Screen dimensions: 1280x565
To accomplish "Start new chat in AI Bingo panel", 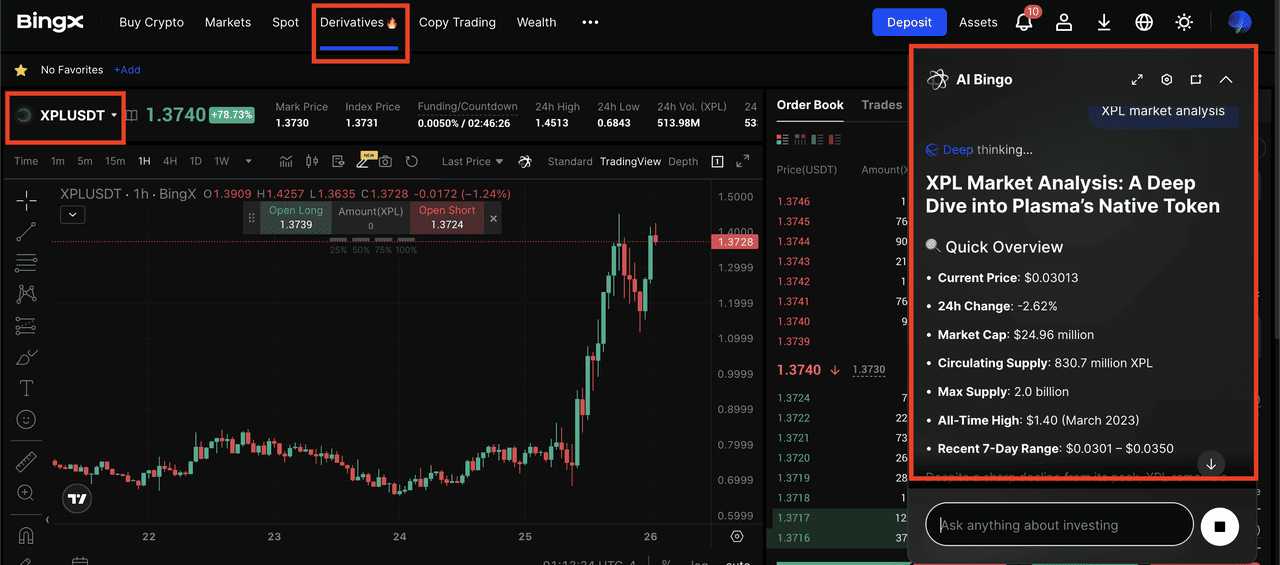I will (1196, 79).
